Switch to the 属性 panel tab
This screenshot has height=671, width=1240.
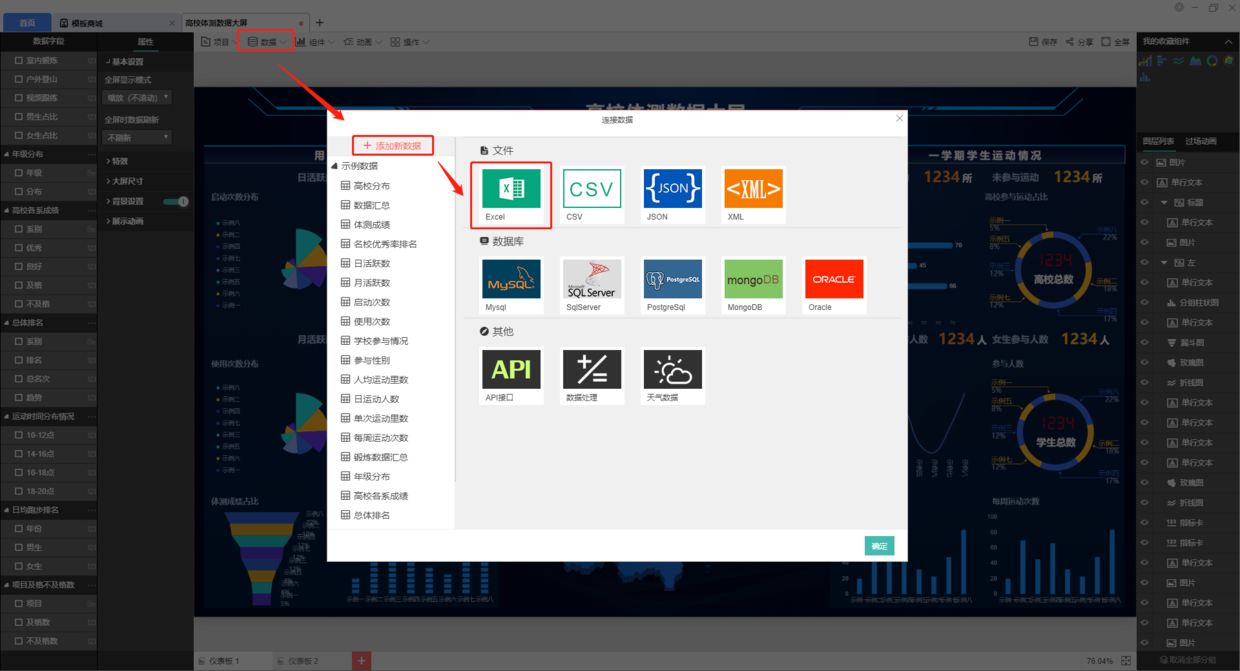(145, 42)
